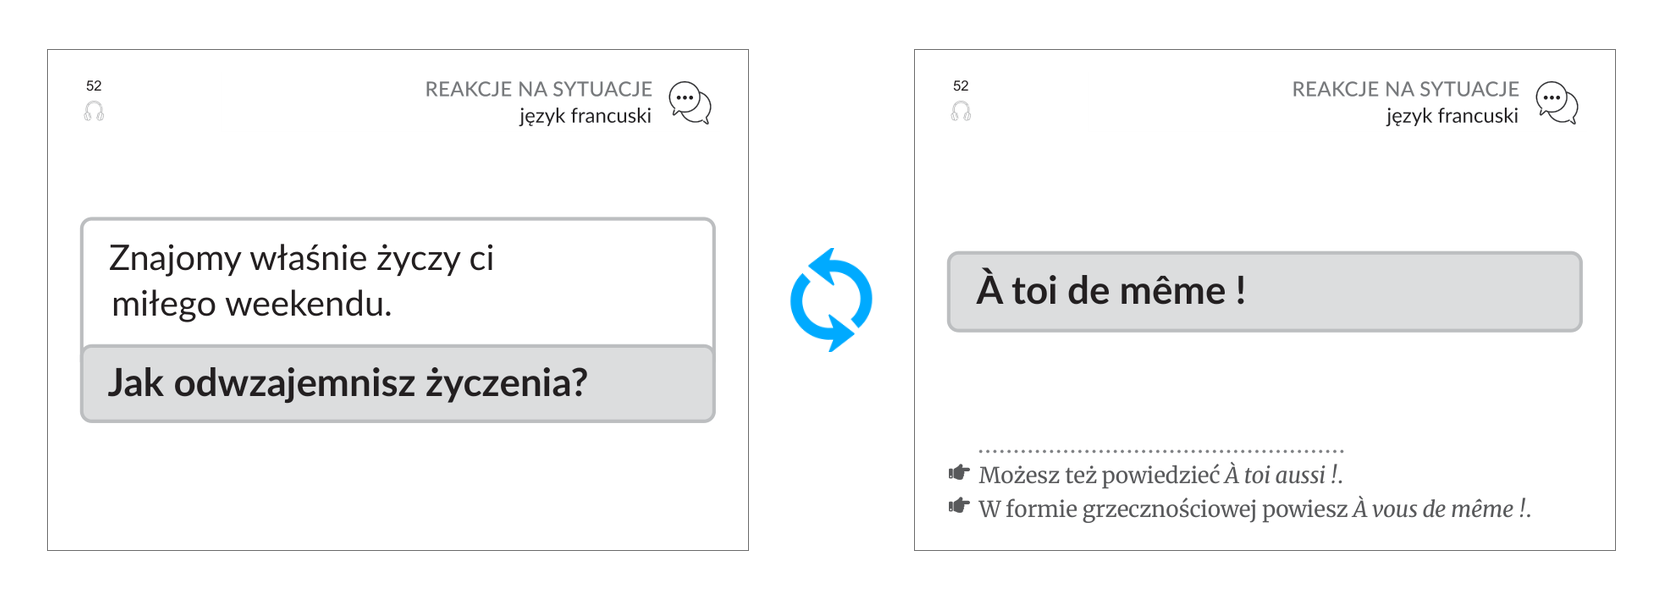Click the 'À toi aussi !' alternative phrase
Screen dimensions: 1663x600
coord(1281,475)
